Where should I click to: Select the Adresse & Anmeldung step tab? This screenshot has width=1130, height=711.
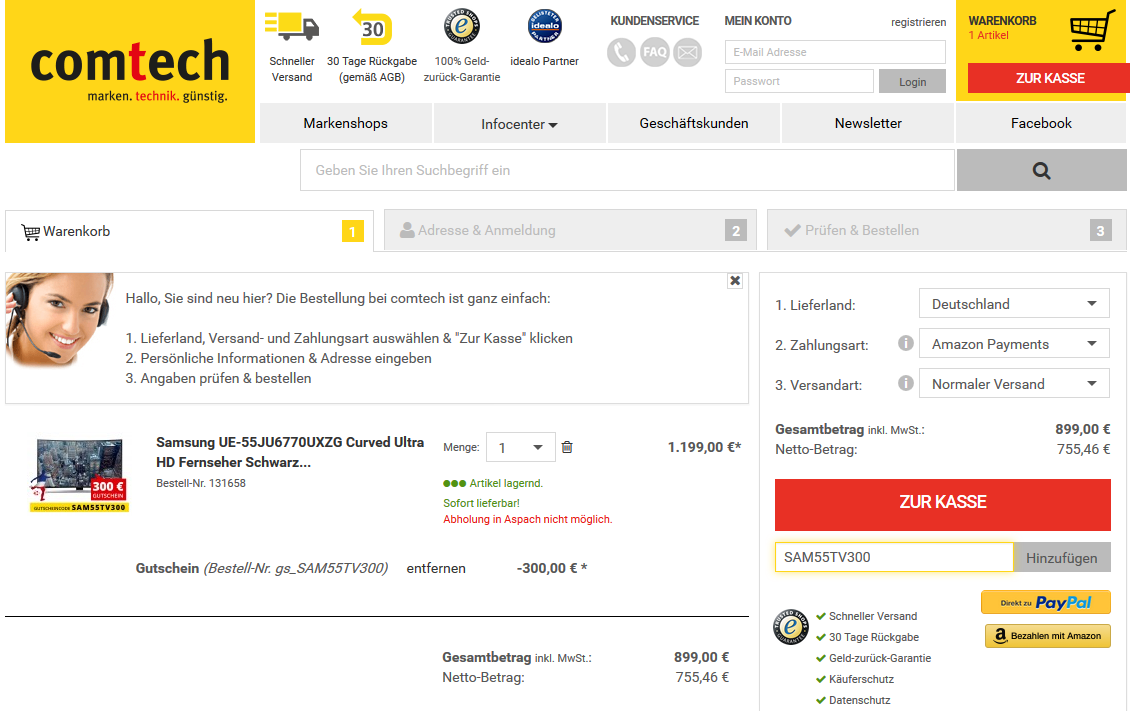click(x=570, y=231)
